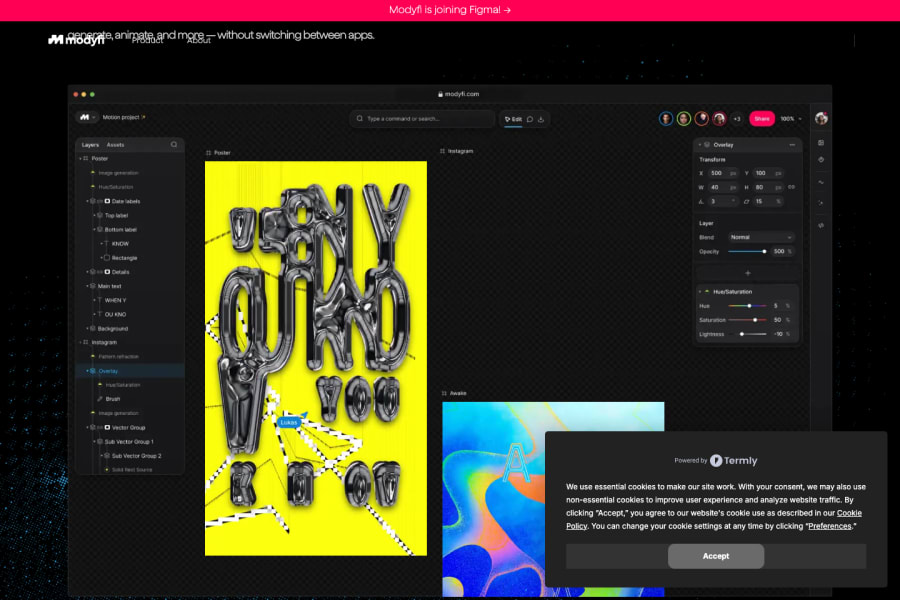900x600 pixels.
Task: Open the Blend mode dropdown set to Normal
Action: [761, 237]
